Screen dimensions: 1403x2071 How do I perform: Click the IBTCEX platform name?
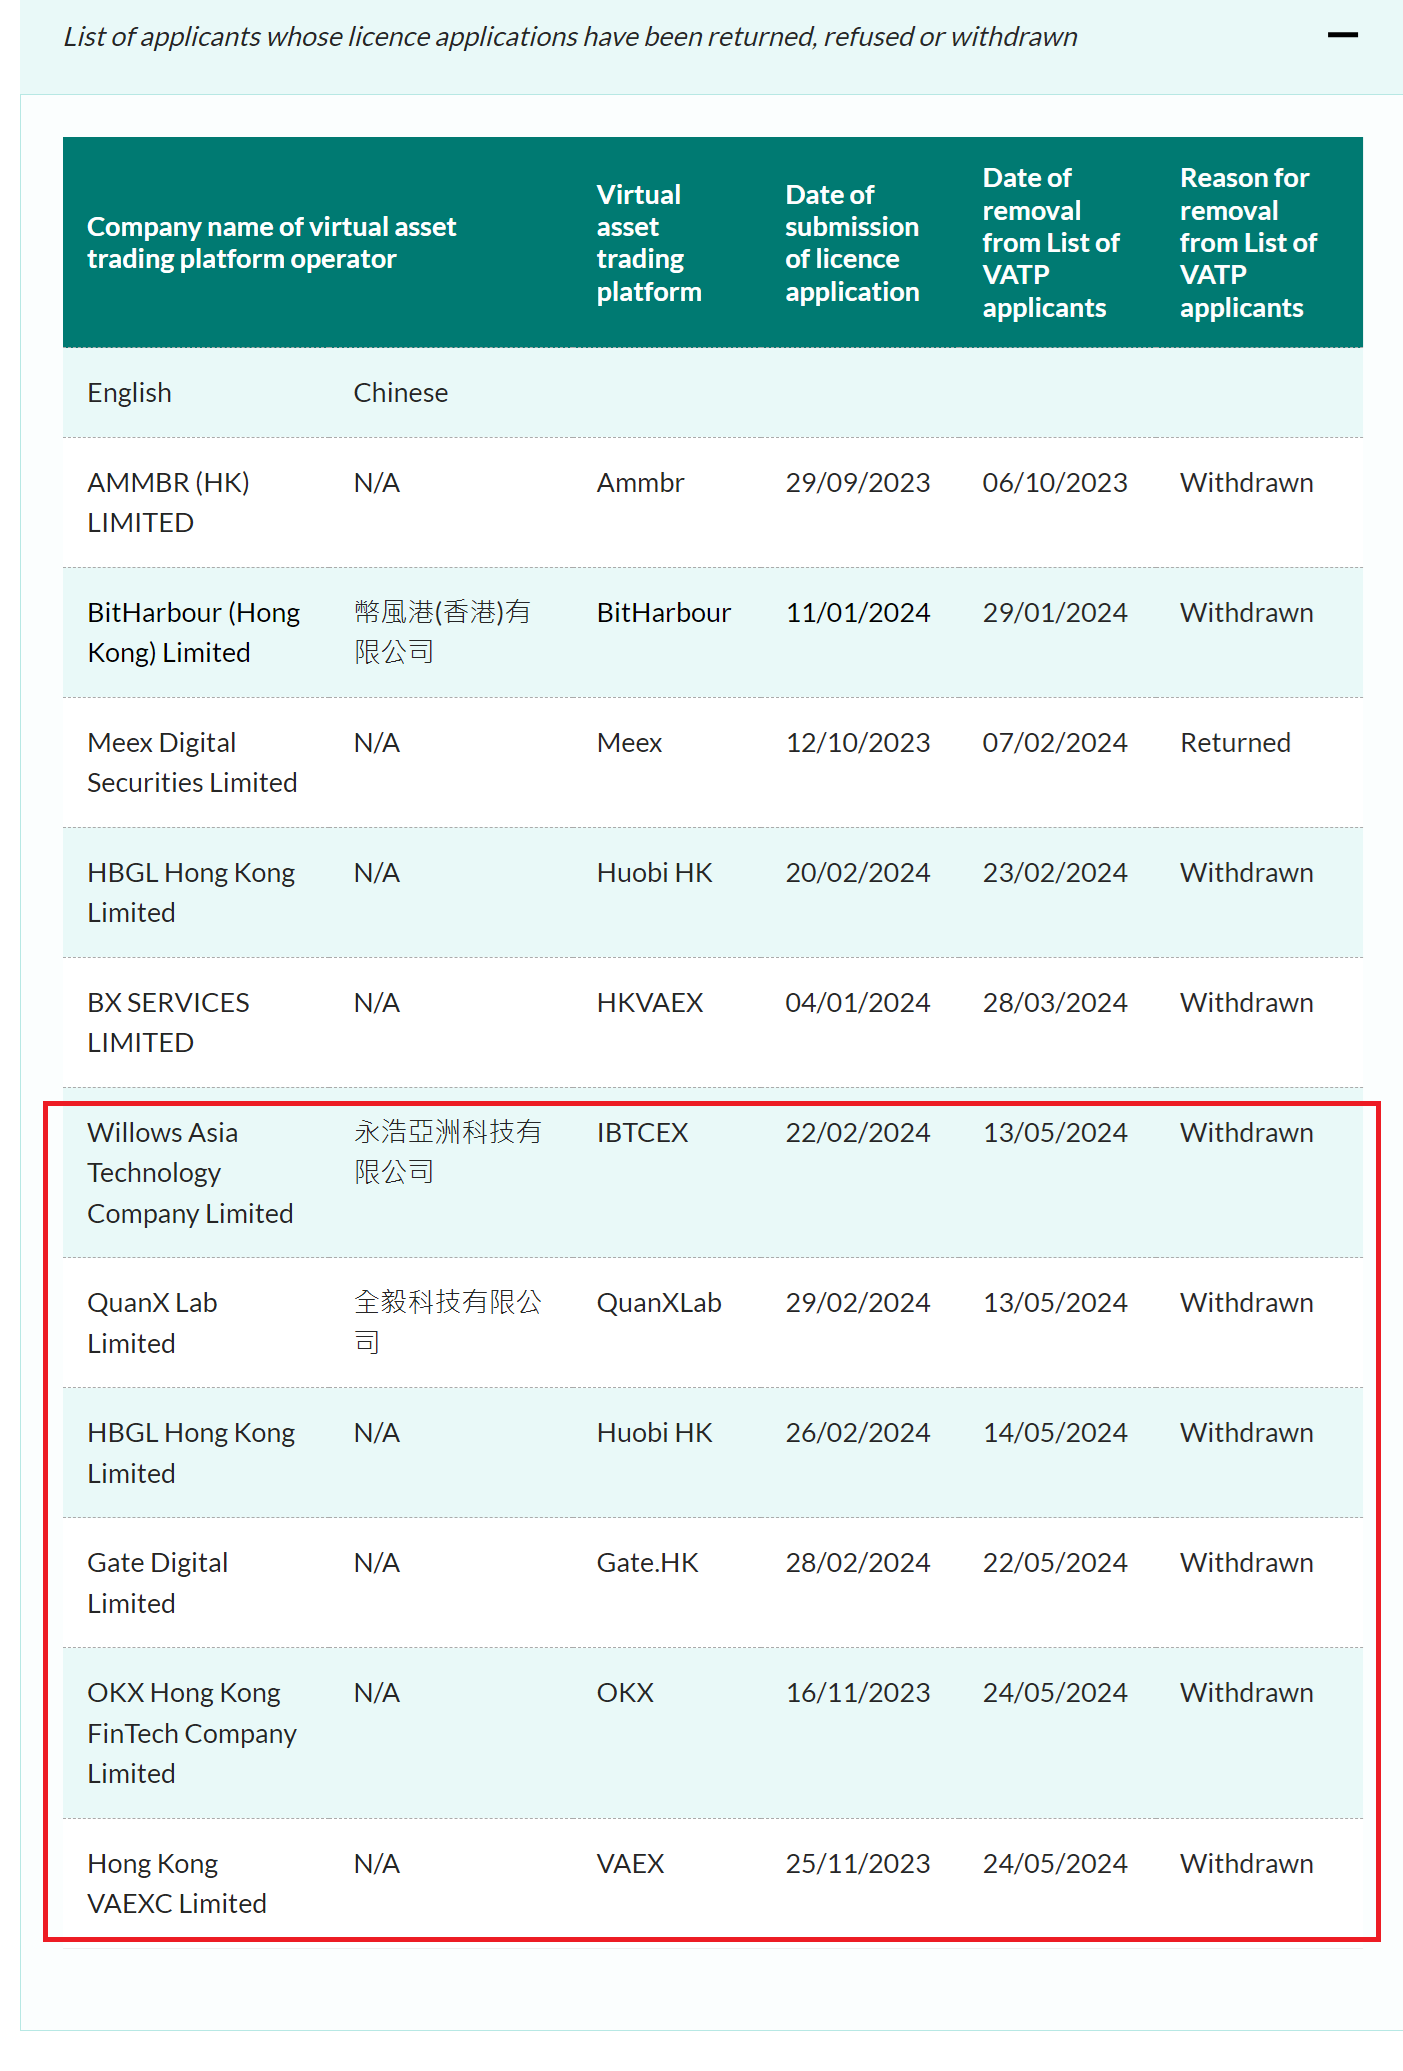tap(642, 1133)
